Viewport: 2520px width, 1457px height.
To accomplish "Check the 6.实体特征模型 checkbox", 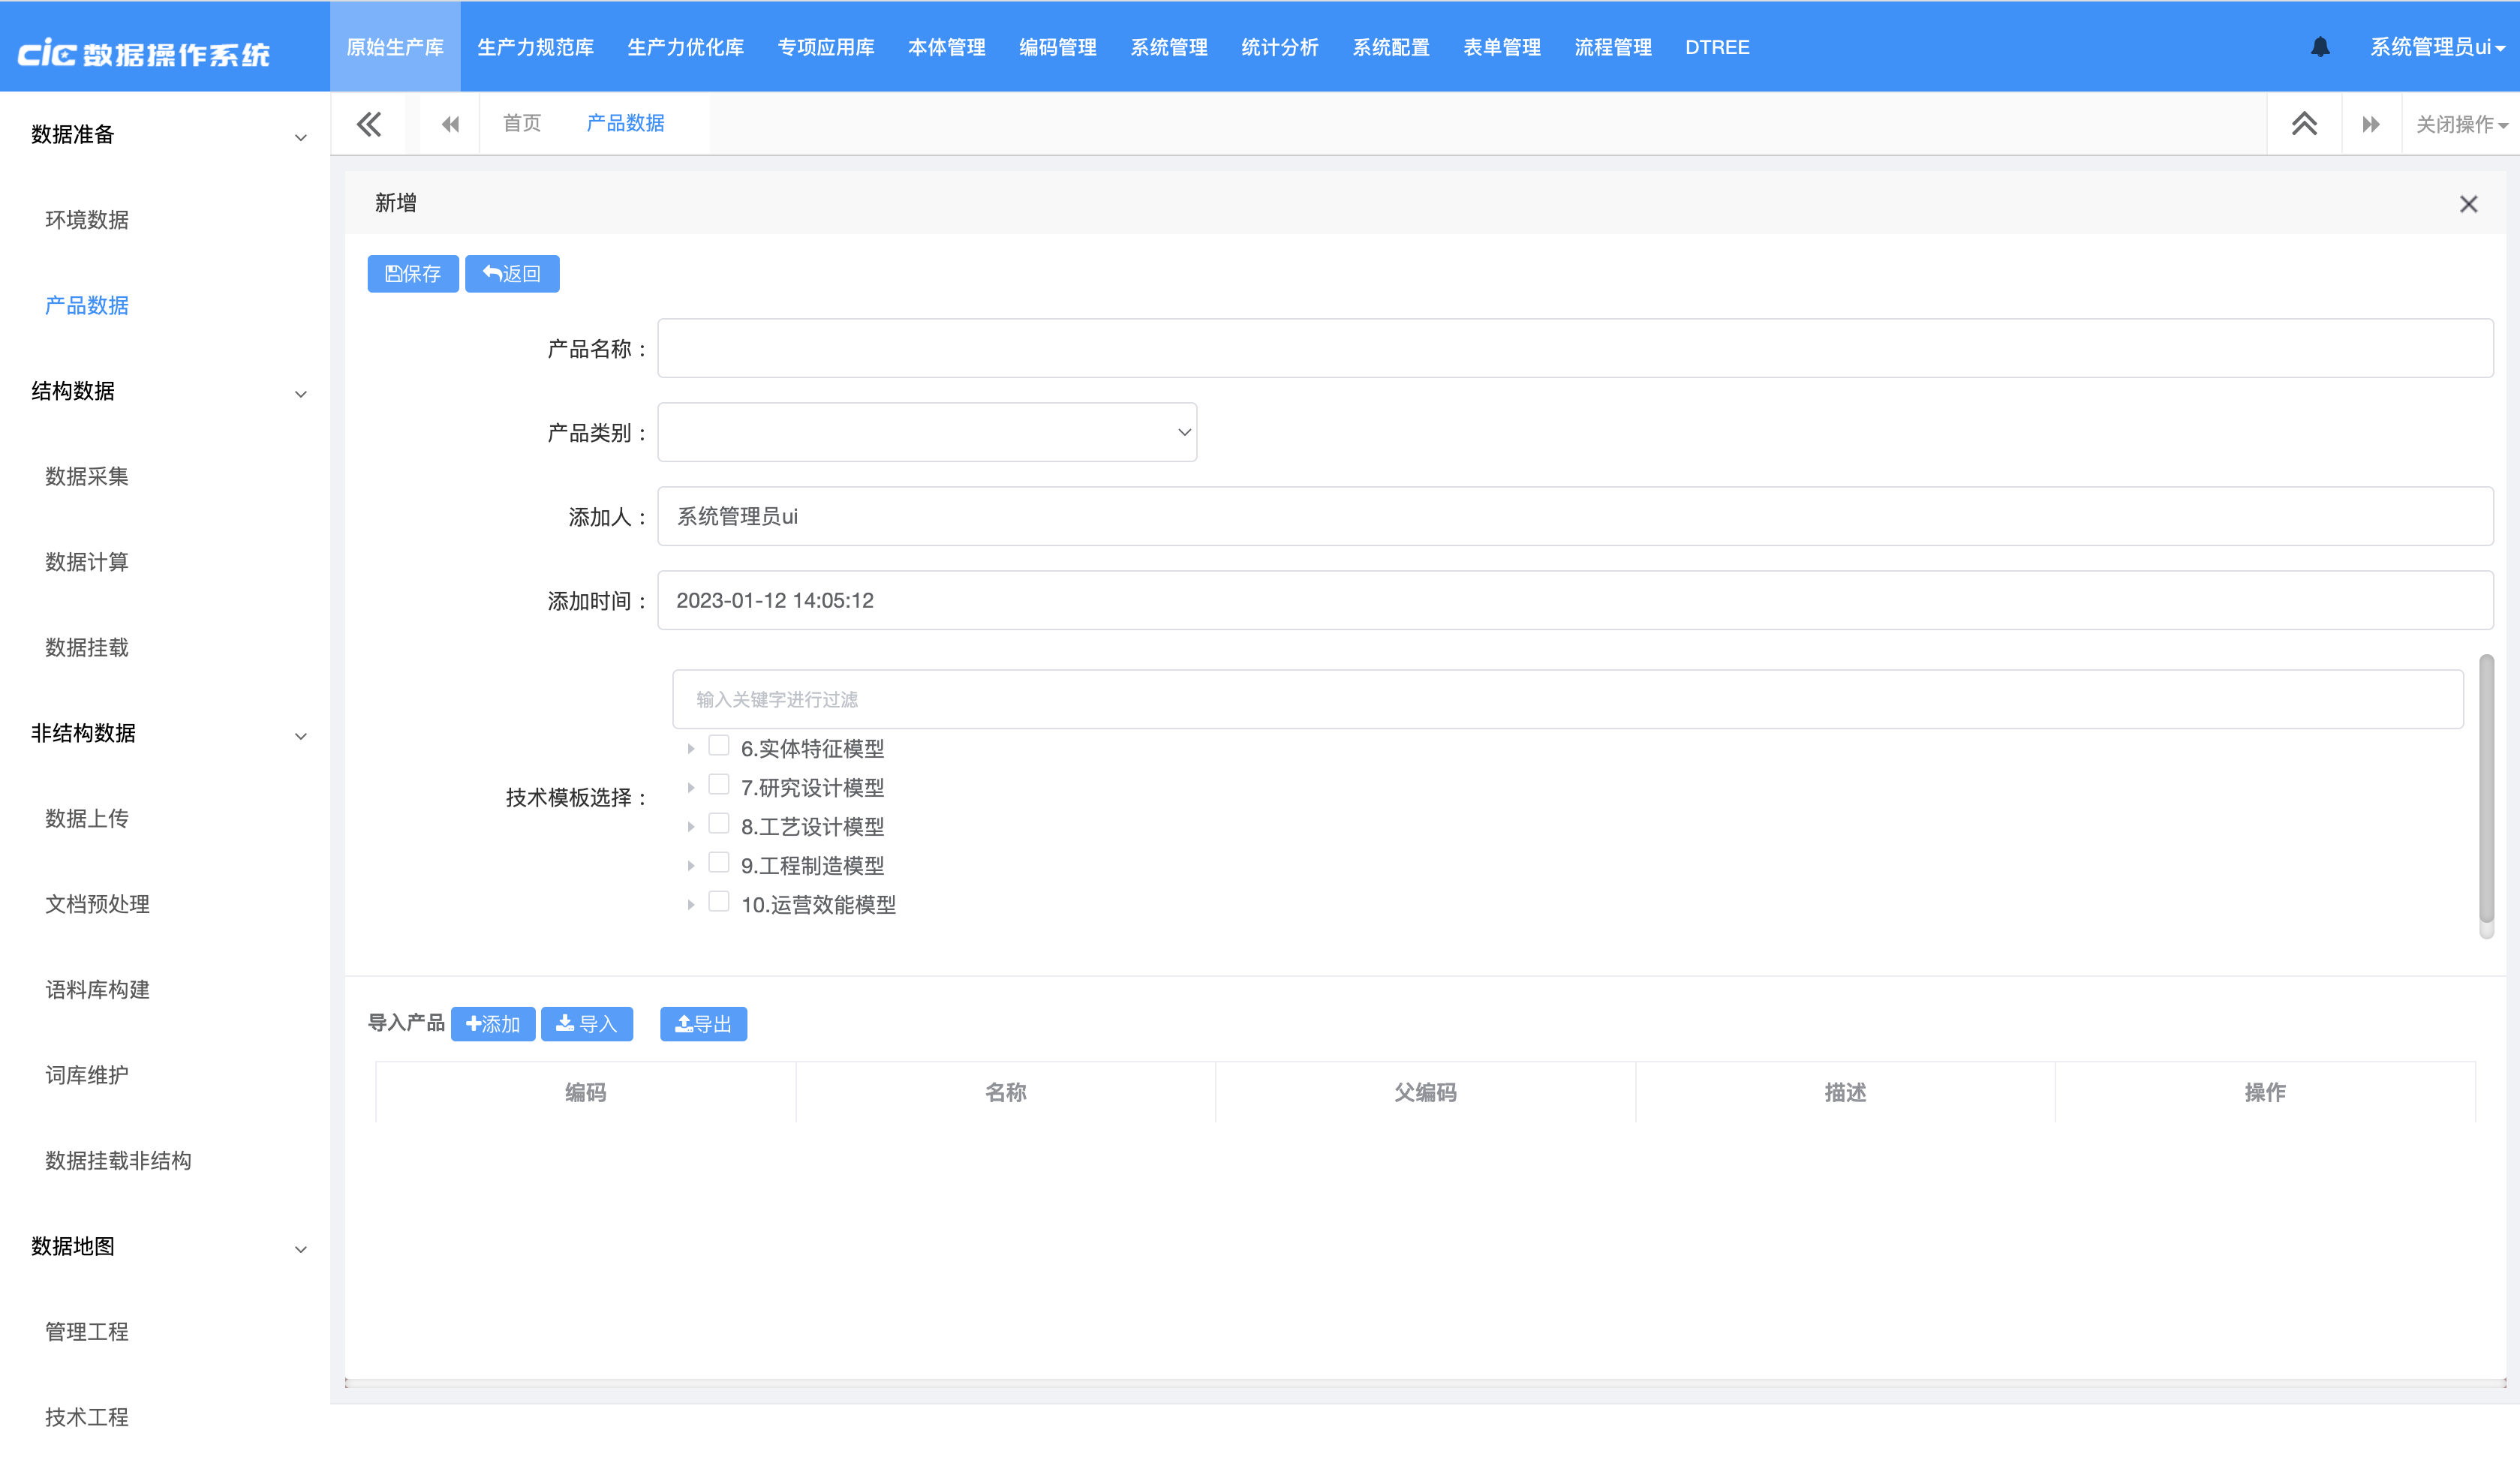I will (x=718, y=745).
